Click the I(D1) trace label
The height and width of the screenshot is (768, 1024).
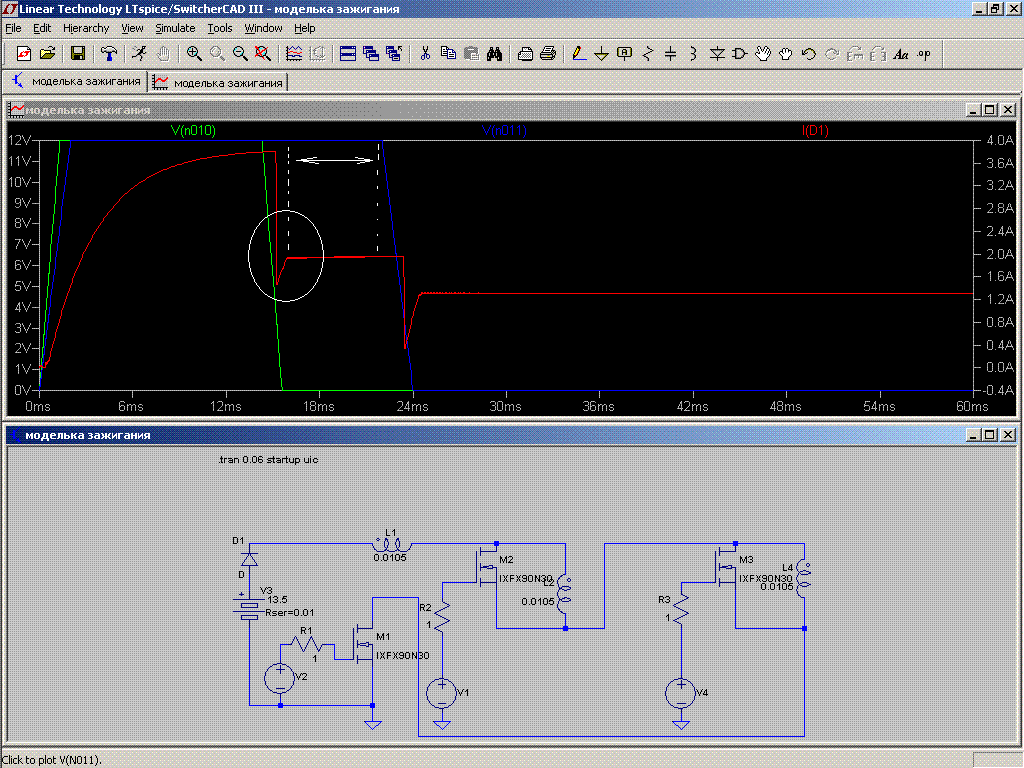pos(815,131)
